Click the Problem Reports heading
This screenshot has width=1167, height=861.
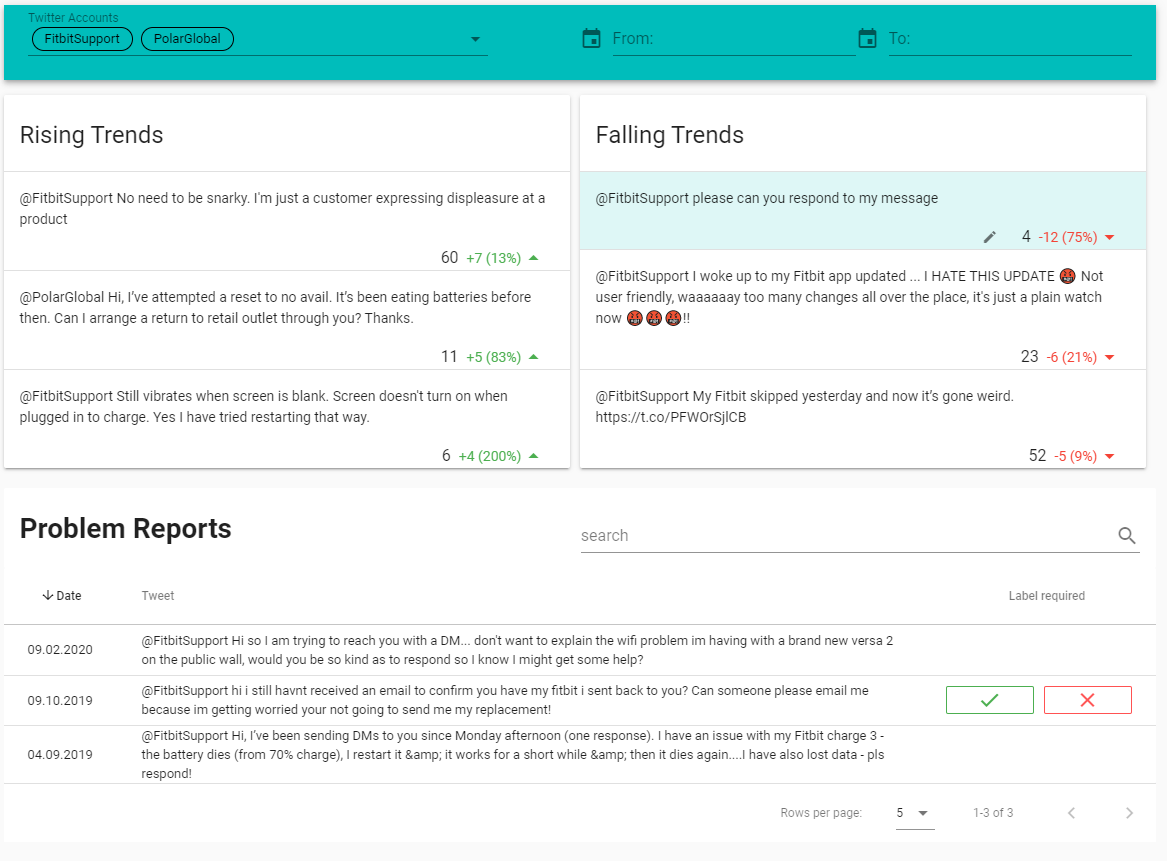coord(126,528)
